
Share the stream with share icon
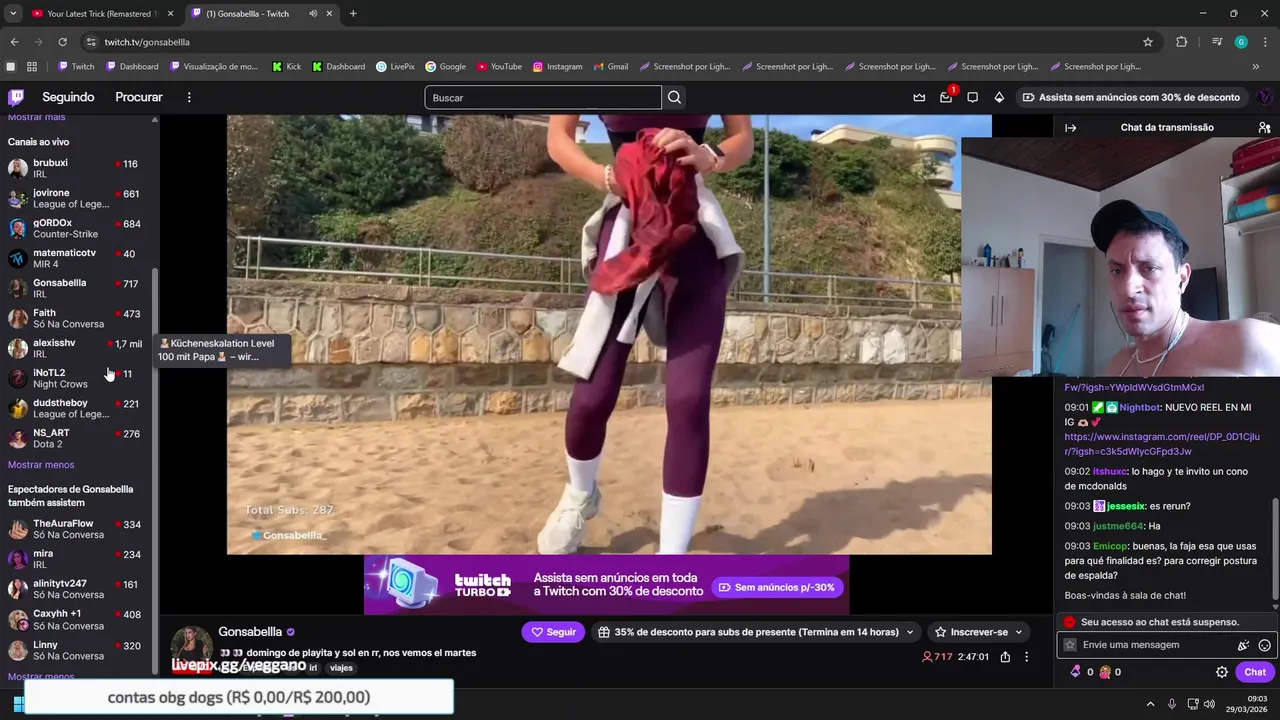[1005, 657]
